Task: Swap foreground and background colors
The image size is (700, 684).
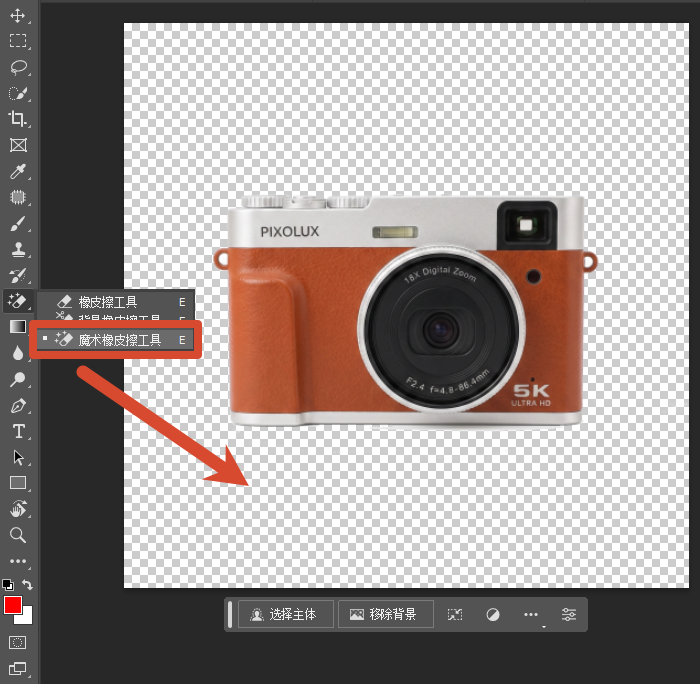Action: (27, 584)
